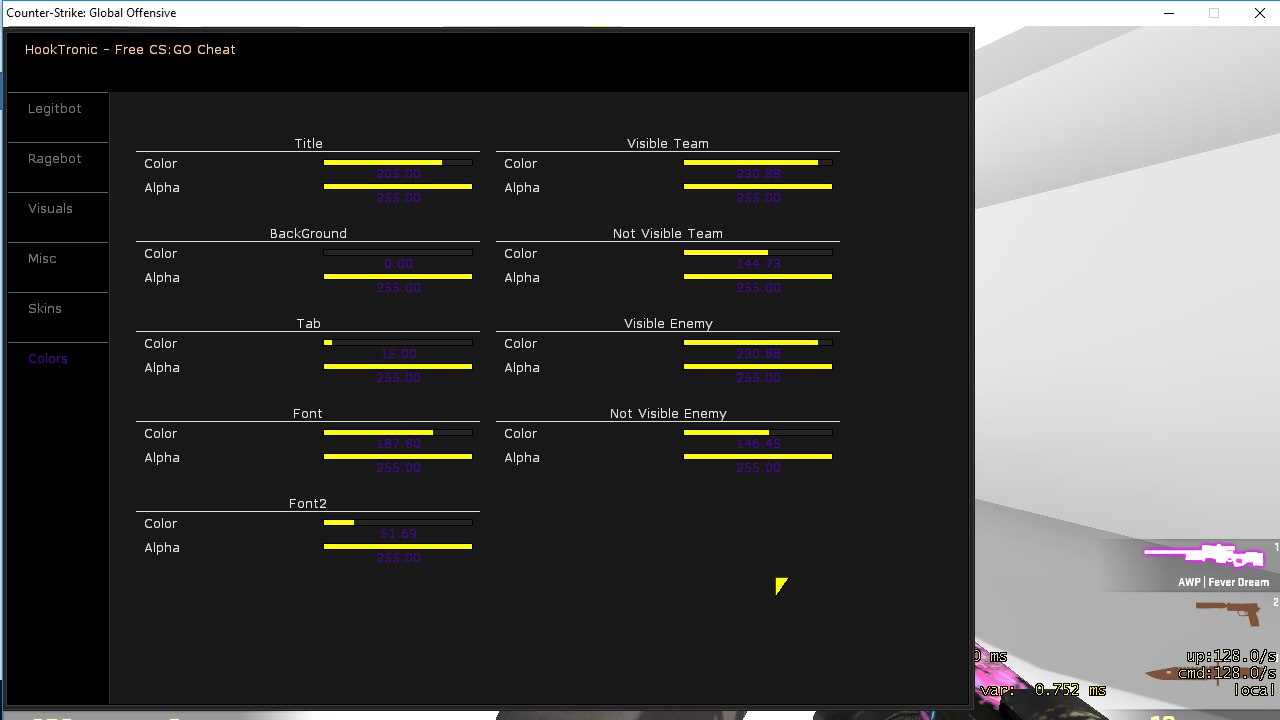Screen dimensions: 1280x720
Task: Change the Font Alpha slider
Action: pos(398,456)
